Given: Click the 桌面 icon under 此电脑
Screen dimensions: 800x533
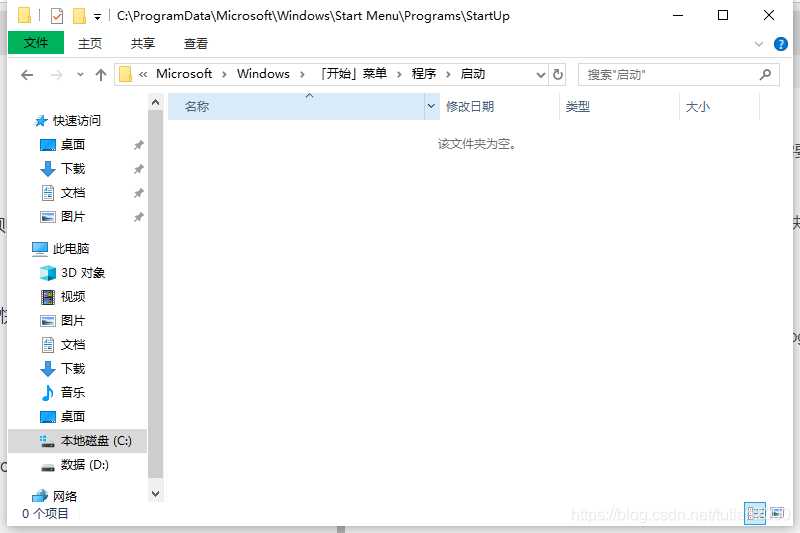Looking at the screenshot, I should [x=48, y=417].
